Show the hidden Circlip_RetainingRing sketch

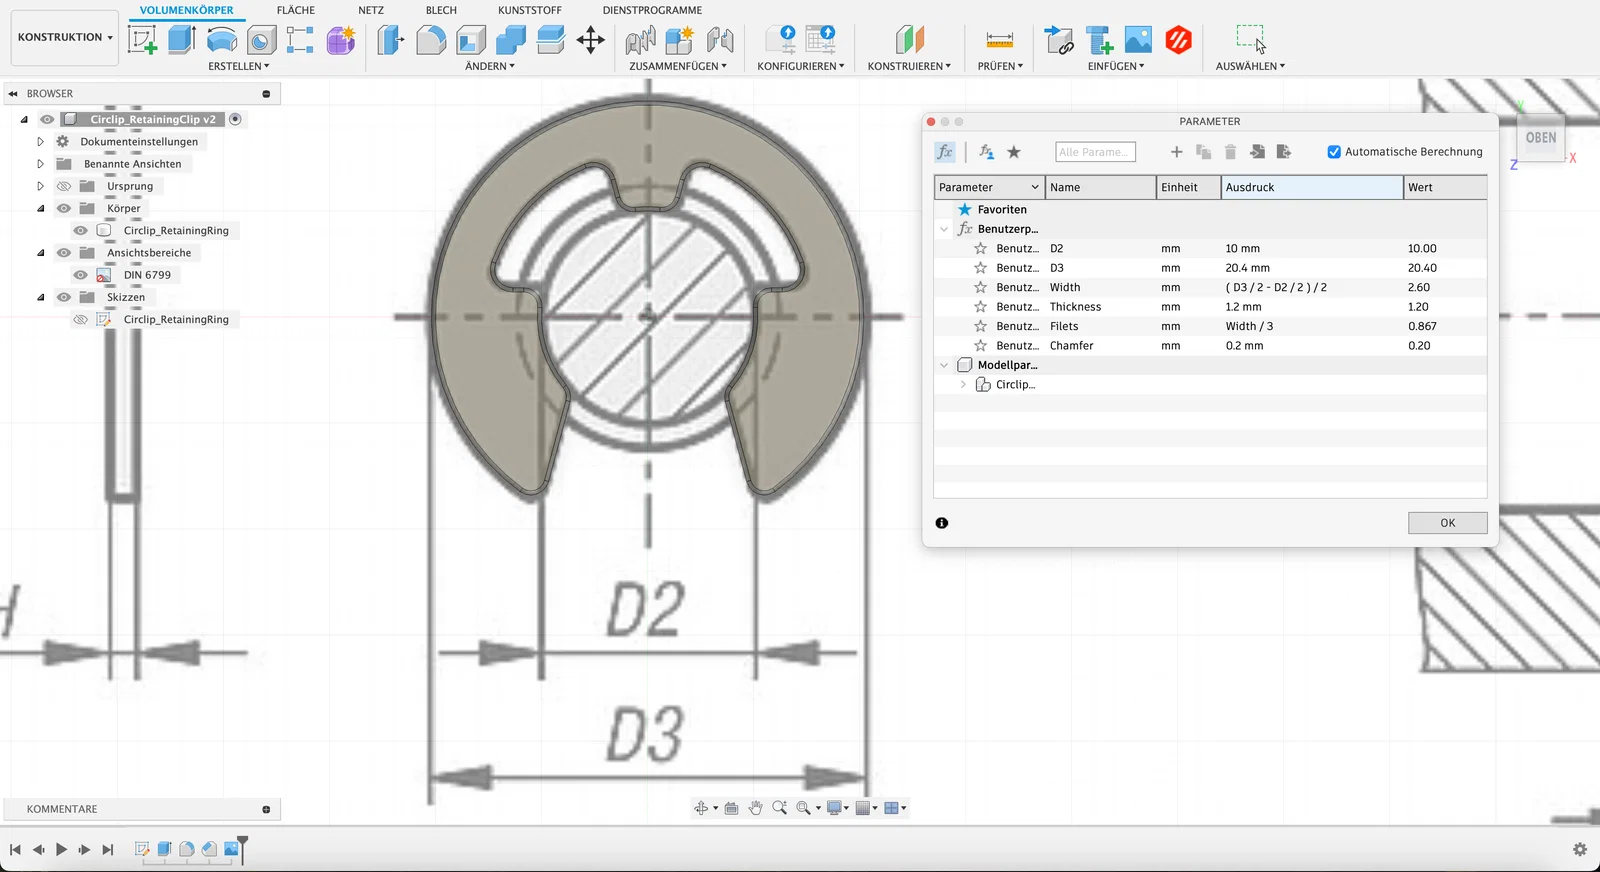(81, 320)
